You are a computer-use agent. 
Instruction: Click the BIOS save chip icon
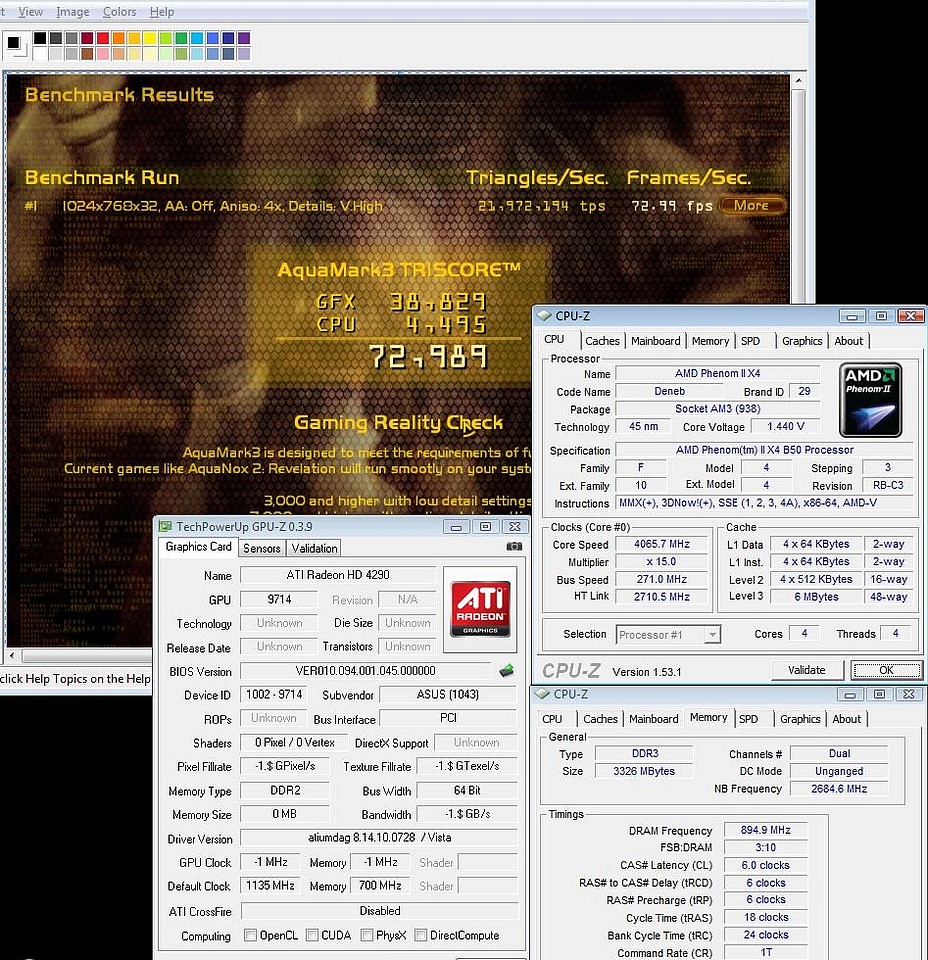507,671
